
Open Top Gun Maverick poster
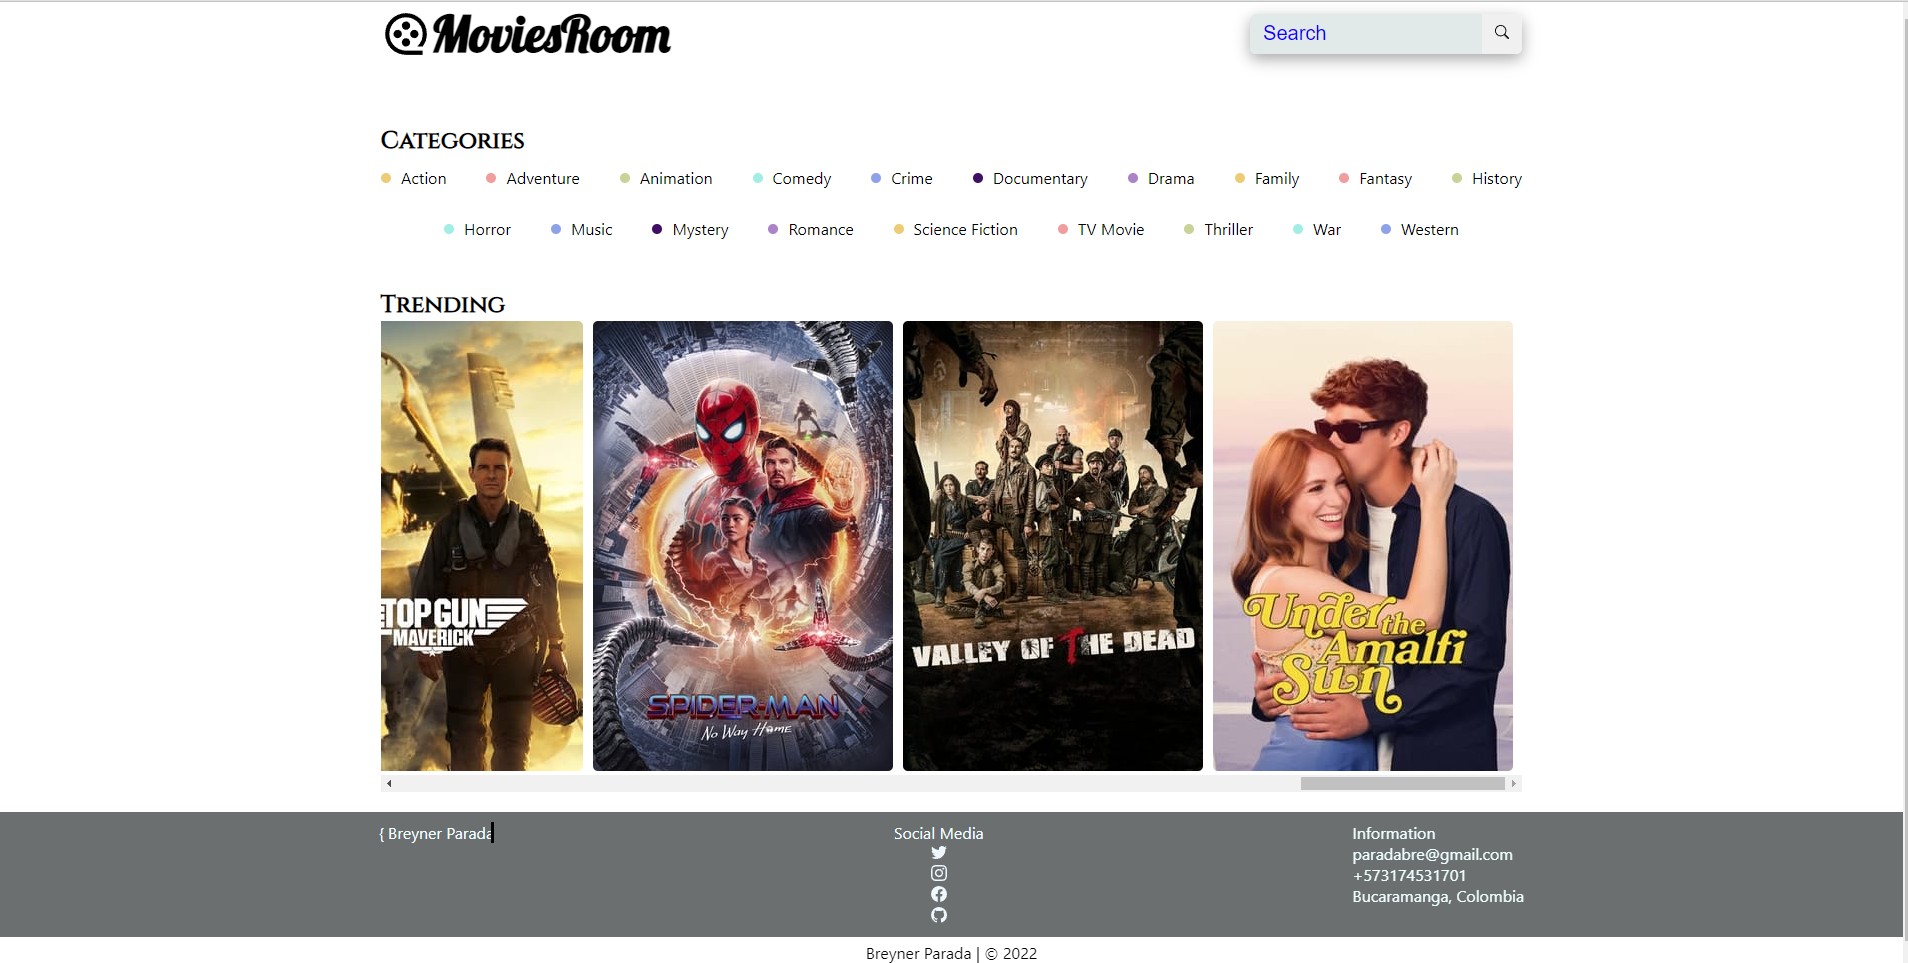pyautogui.click(x=482, y=546)
